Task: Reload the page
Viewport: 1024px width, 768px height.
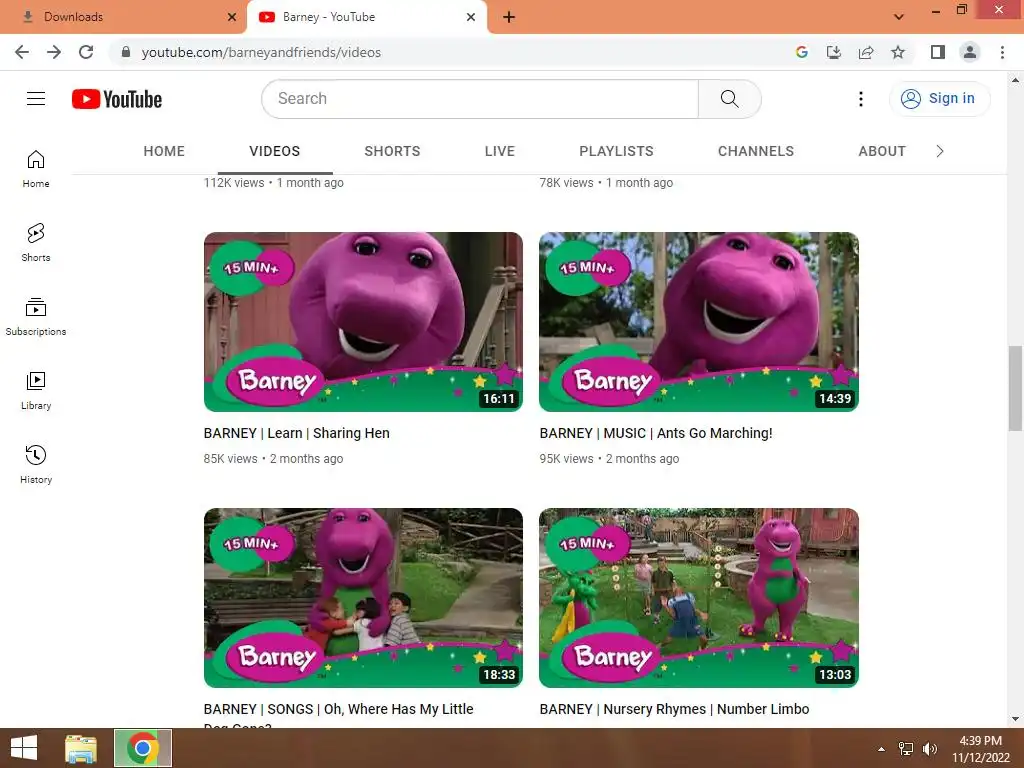Action: [86, 52]
